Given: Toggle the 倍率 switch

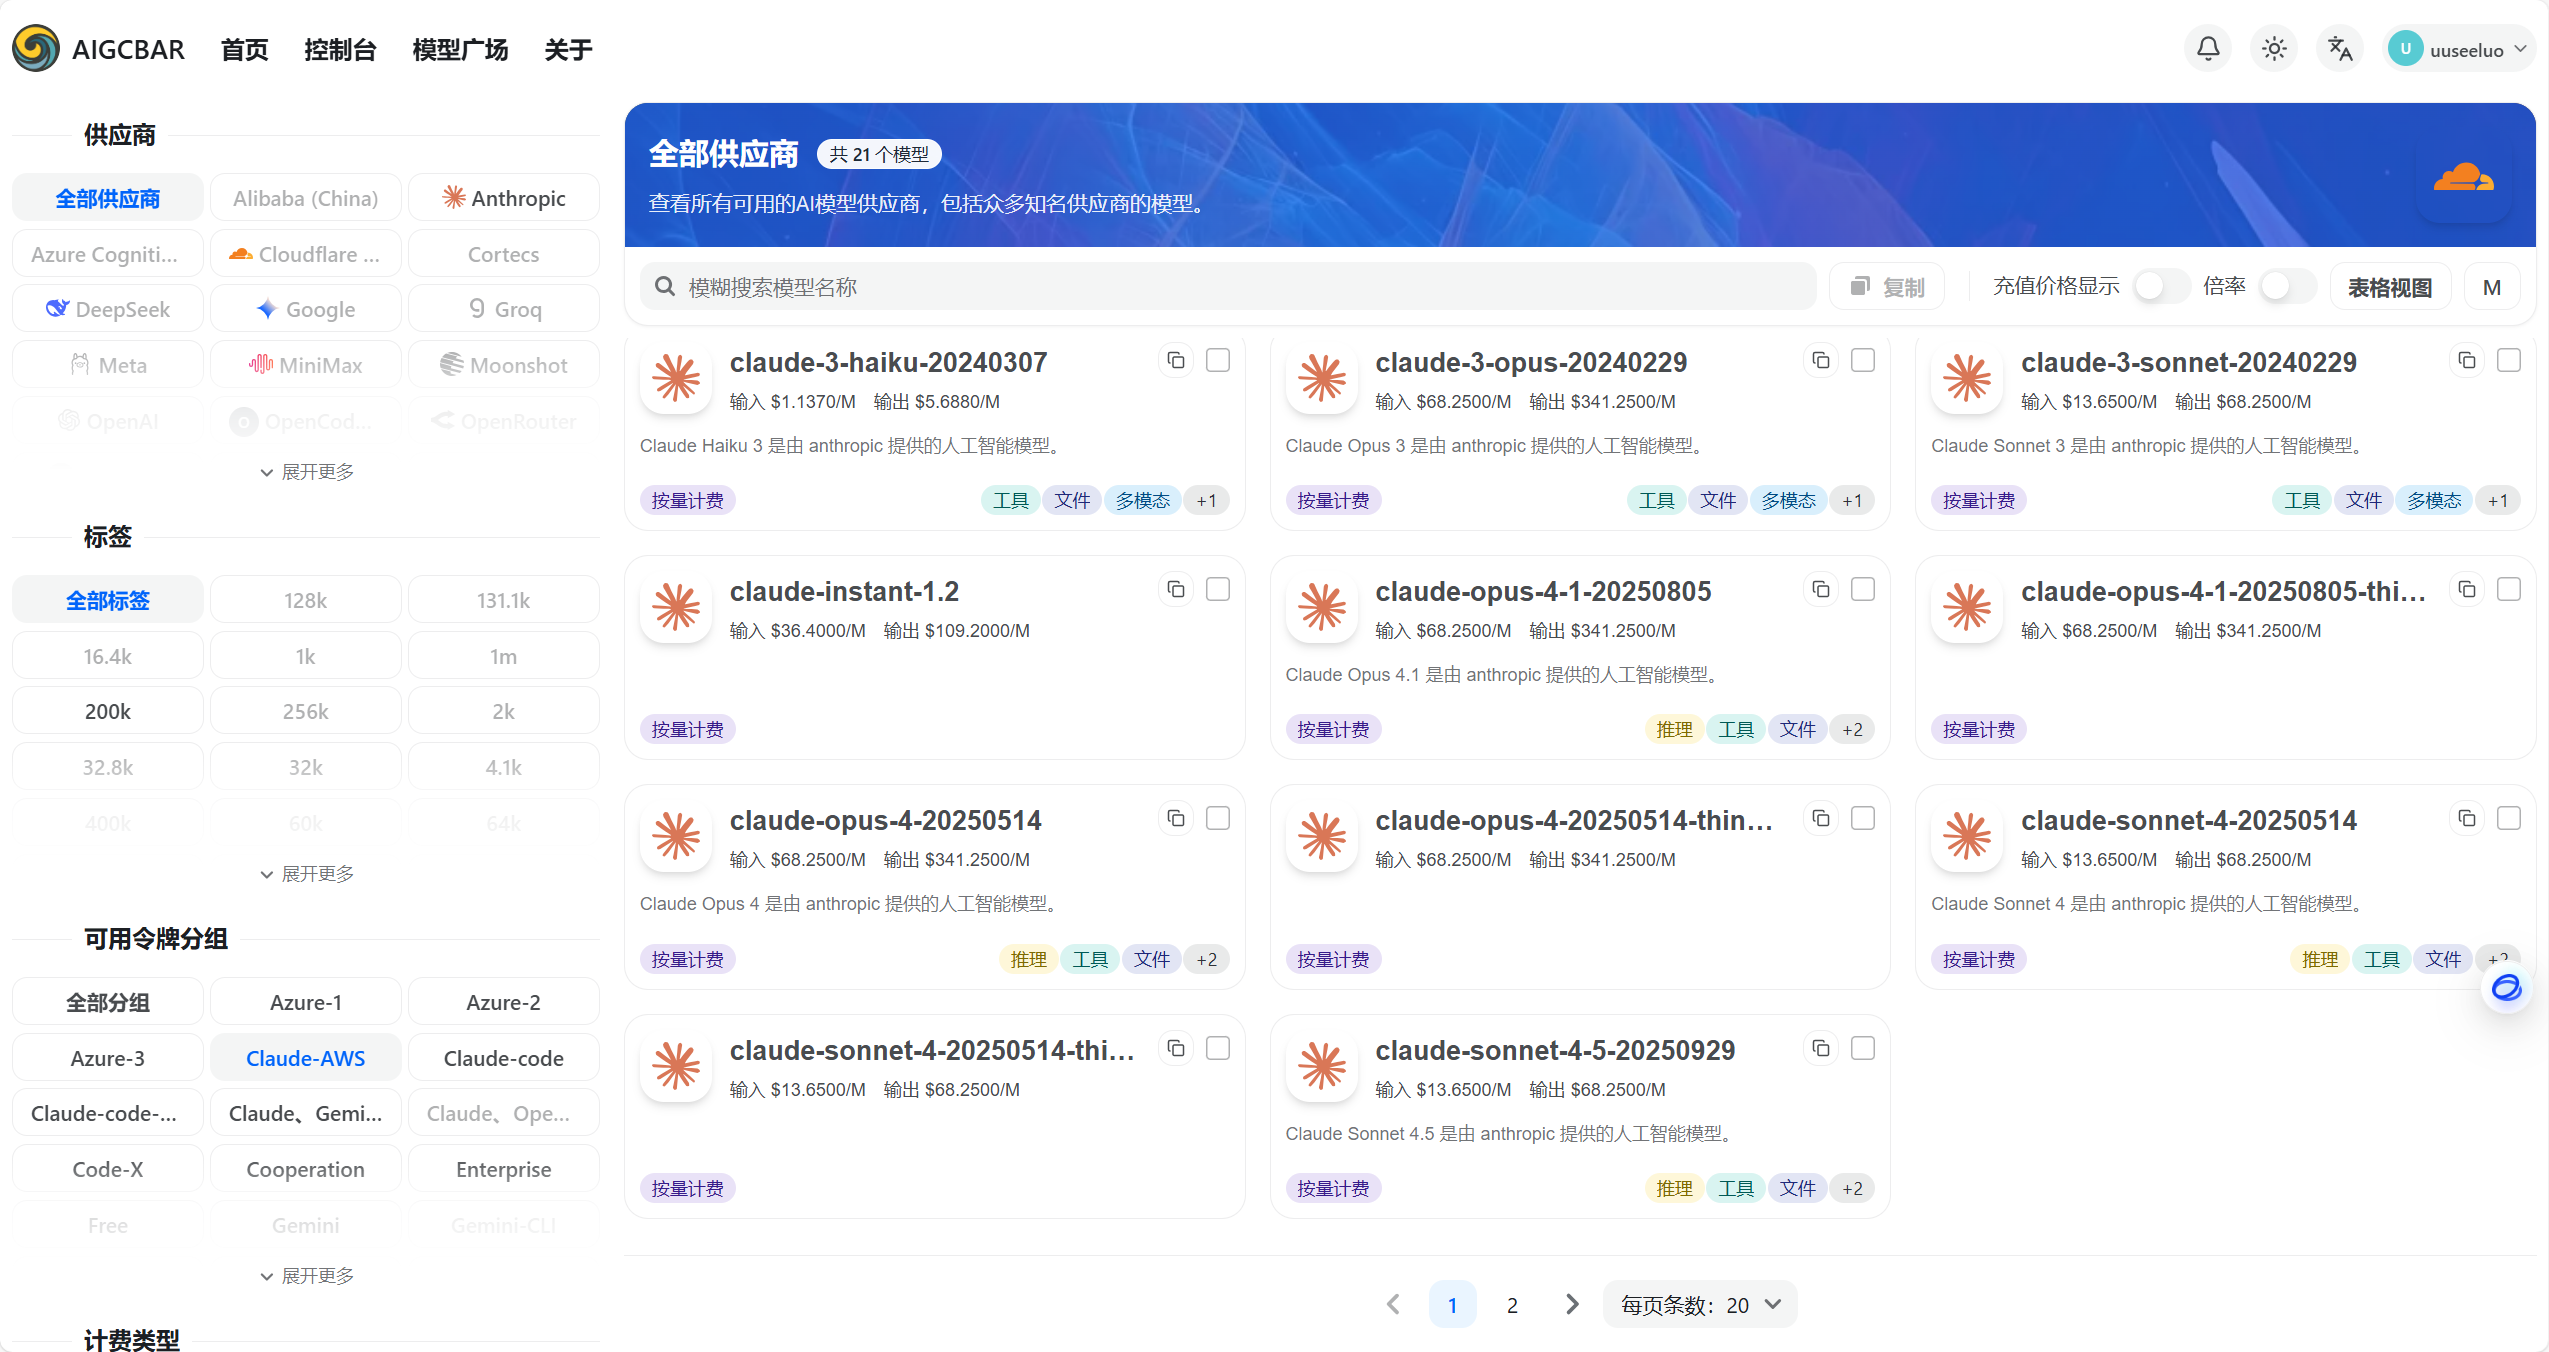Looking at the screenshot, I should coord(2287,287).
